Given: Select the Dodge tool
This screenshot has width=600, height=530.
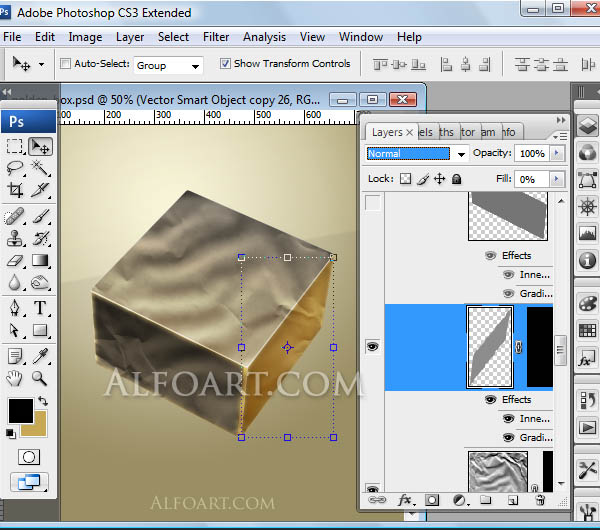Looking at the screenshot, I should [40, 283].
